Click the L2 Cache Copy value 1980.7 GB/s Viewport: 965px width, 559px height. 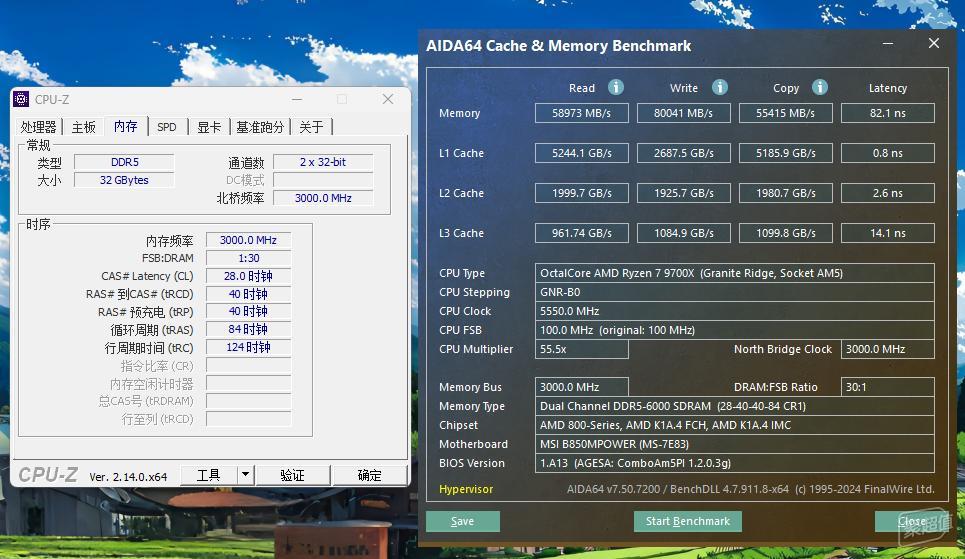click(x=786, y=193)
